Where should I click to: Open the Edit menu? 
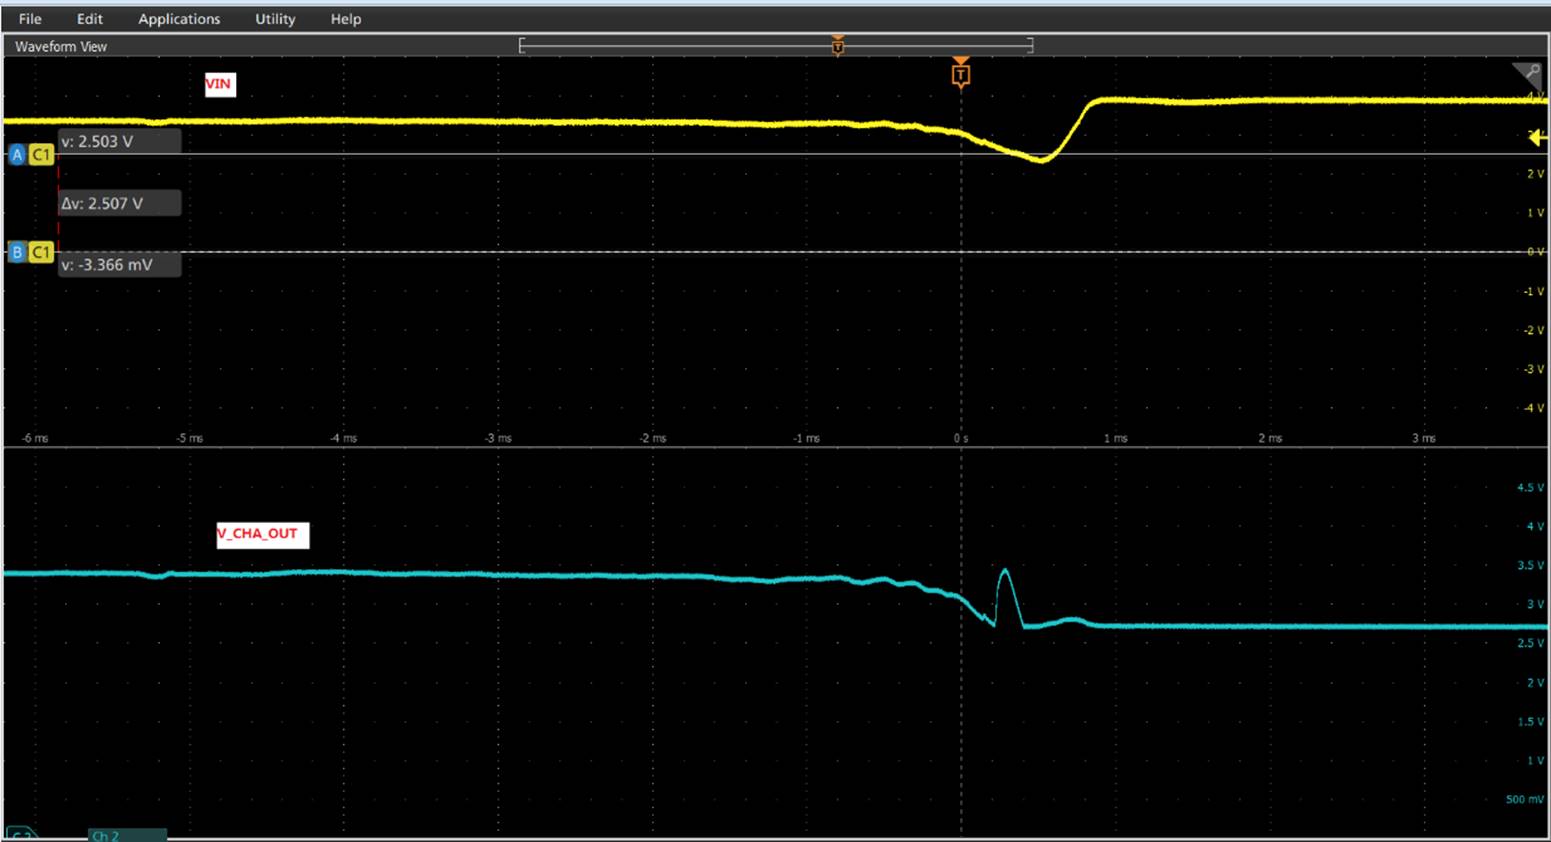90,19
